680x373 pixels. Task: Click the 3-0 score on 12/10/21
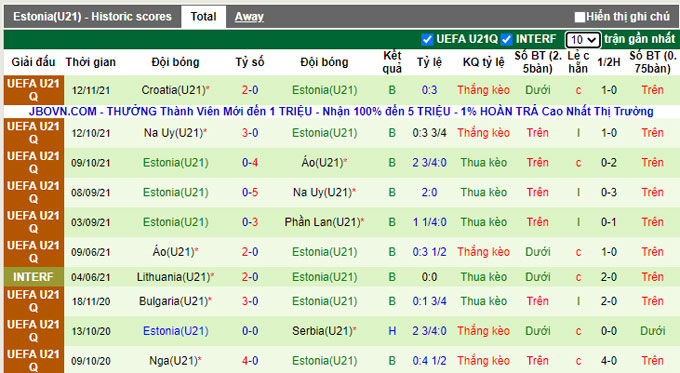tap(250, 133)
